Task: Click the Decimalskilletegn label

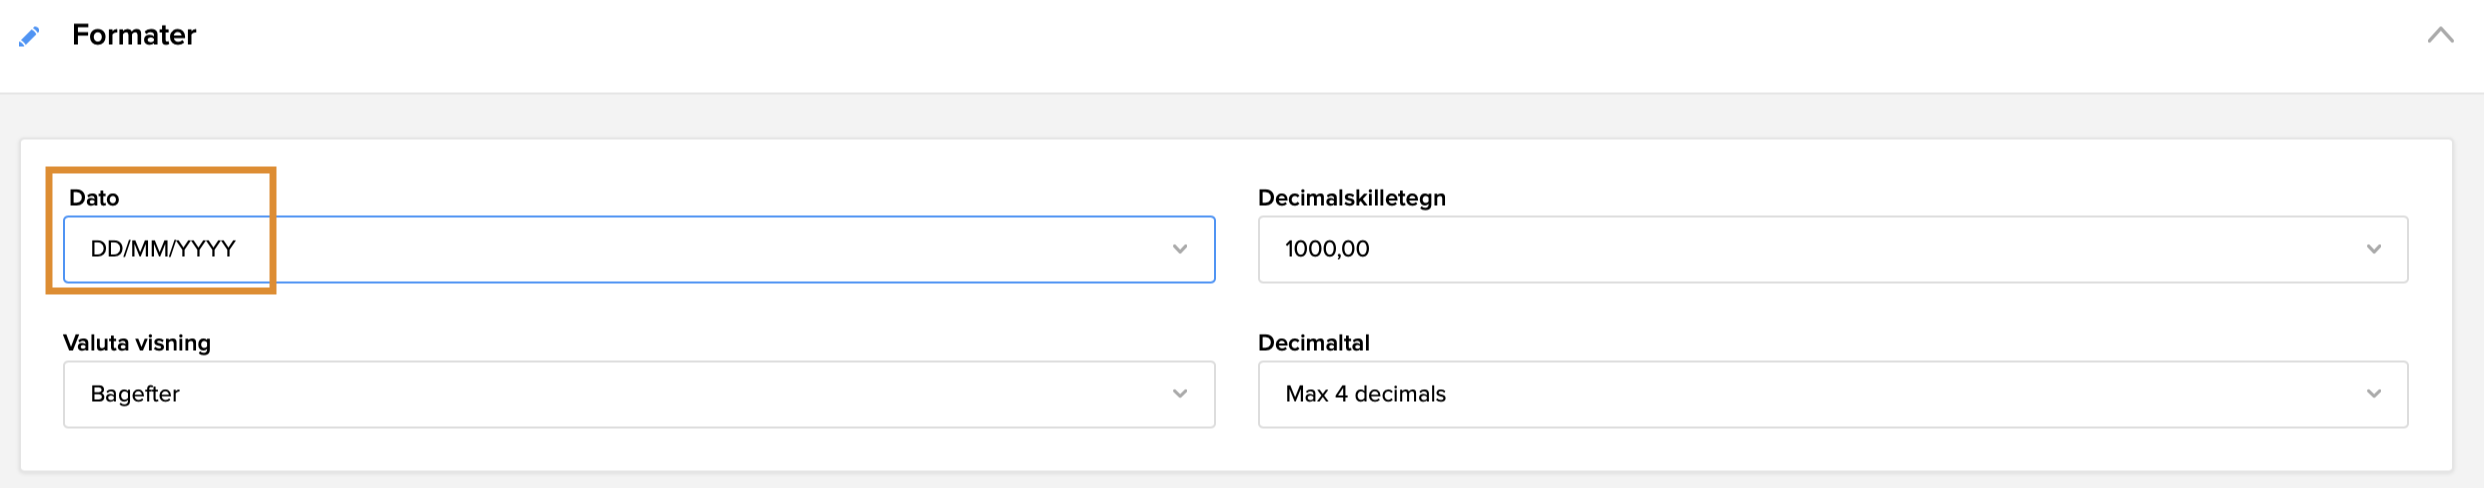Action: 1351,198
